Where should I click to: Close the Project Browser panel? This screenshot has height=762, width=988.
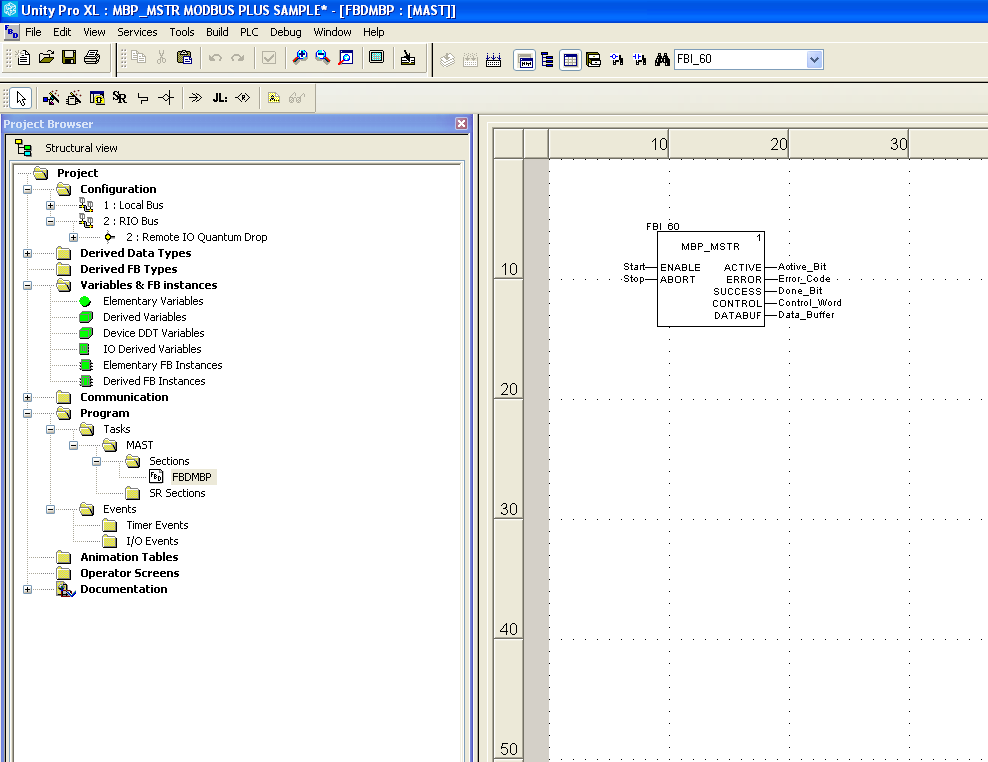(461, 124)
